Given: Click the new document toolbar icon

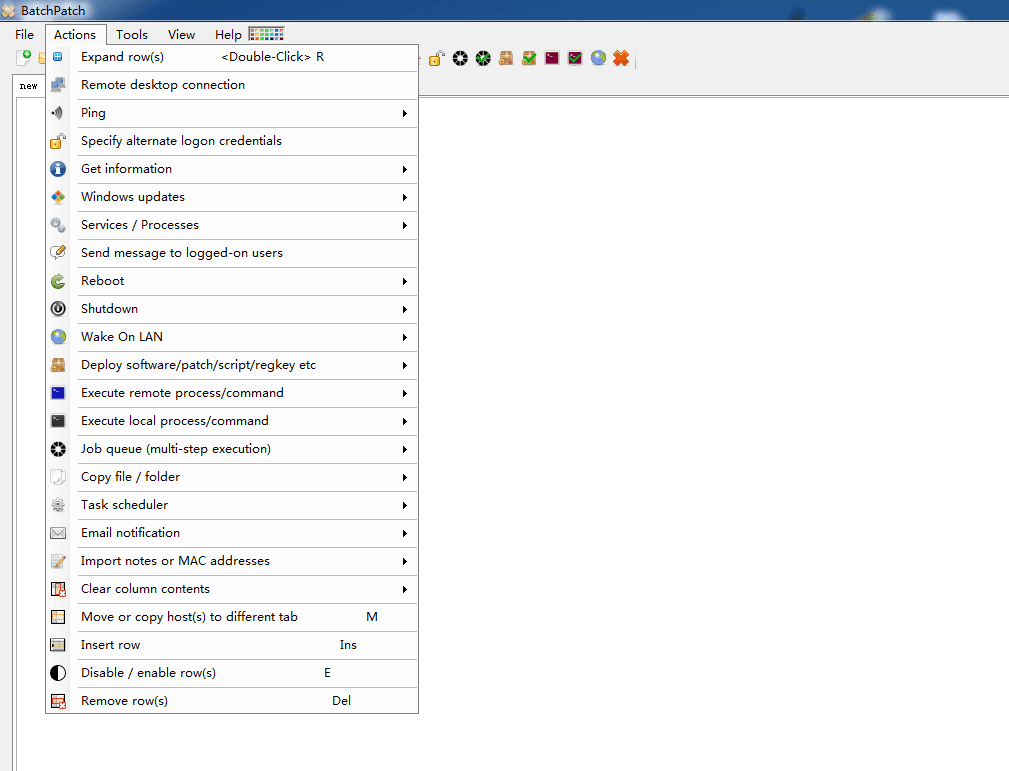Looking at the screenshot, I should tap(24, 59).
